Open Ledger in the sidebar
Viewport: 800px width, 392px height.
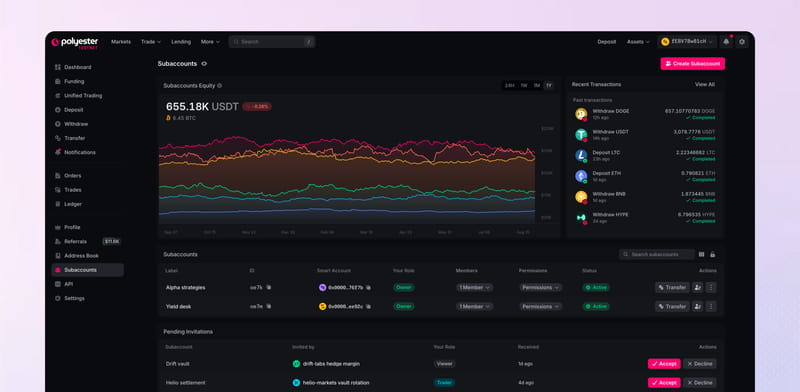pyautogui.click(x=87, y=204)
